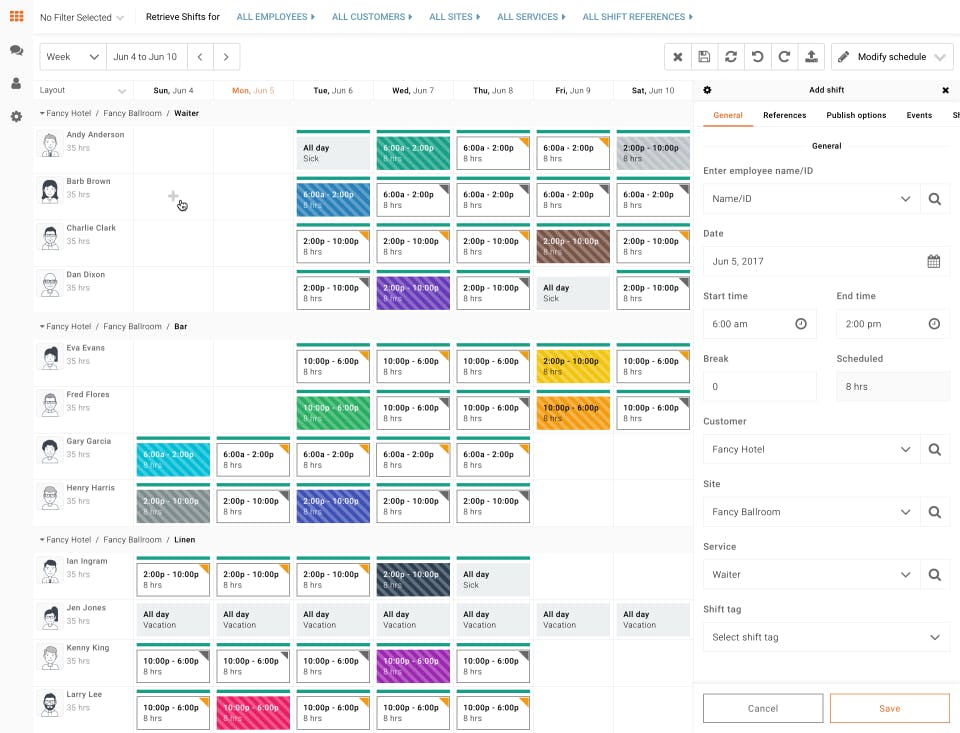Click the Cancel button
Image resolution: width=960 pixels, height=733 pixels.
click(763, 709)
